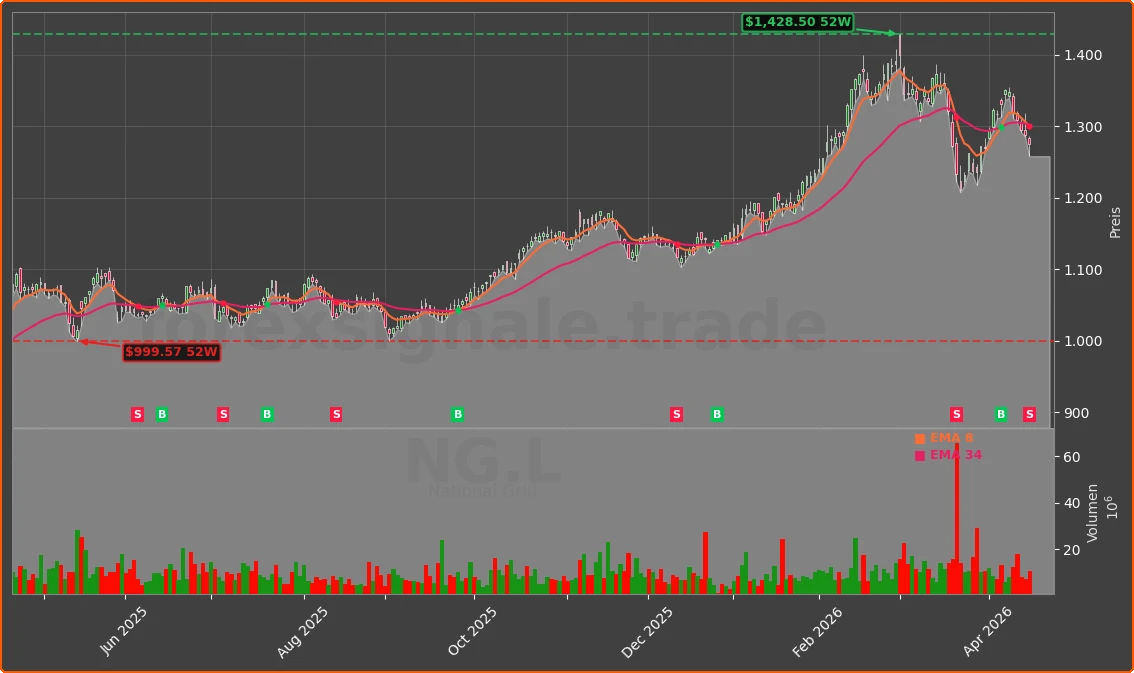Image resolution: width=1134 pixels, height=673 pixels.
Task: Select the "S" sell marker above the Aug 2025 label
Action: (x=336, y=413)
